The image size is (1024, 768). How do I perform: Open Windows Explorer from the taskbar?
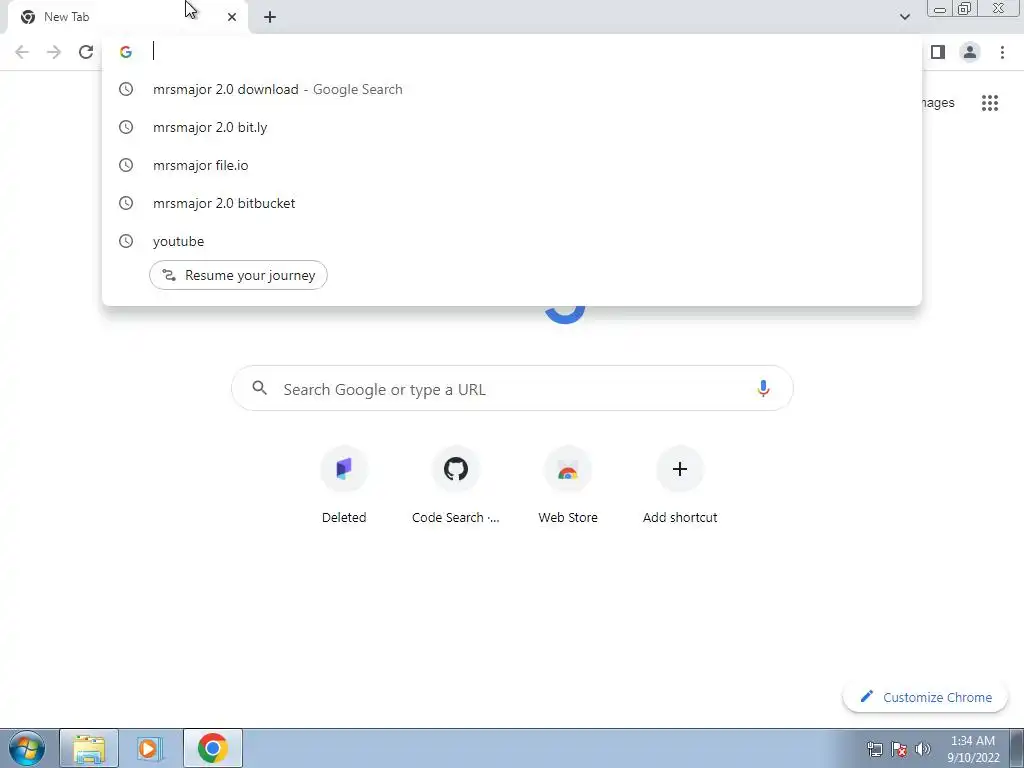click(89, 748)
